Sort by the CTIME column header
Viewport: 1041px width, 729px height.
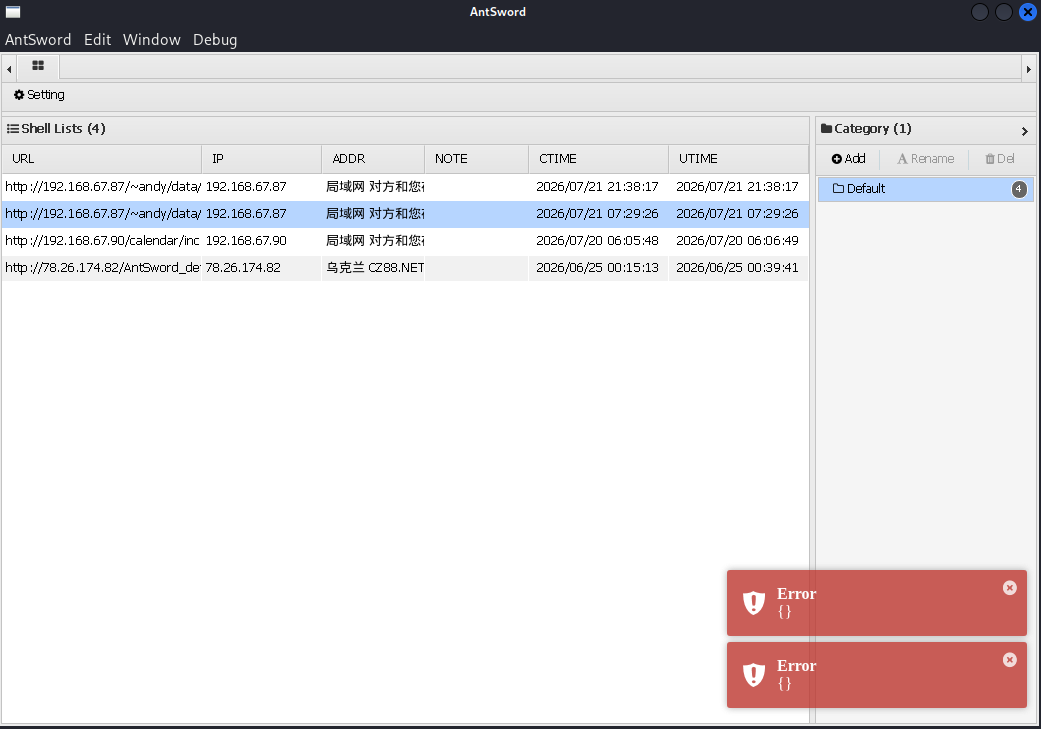[x=598, y=159]
